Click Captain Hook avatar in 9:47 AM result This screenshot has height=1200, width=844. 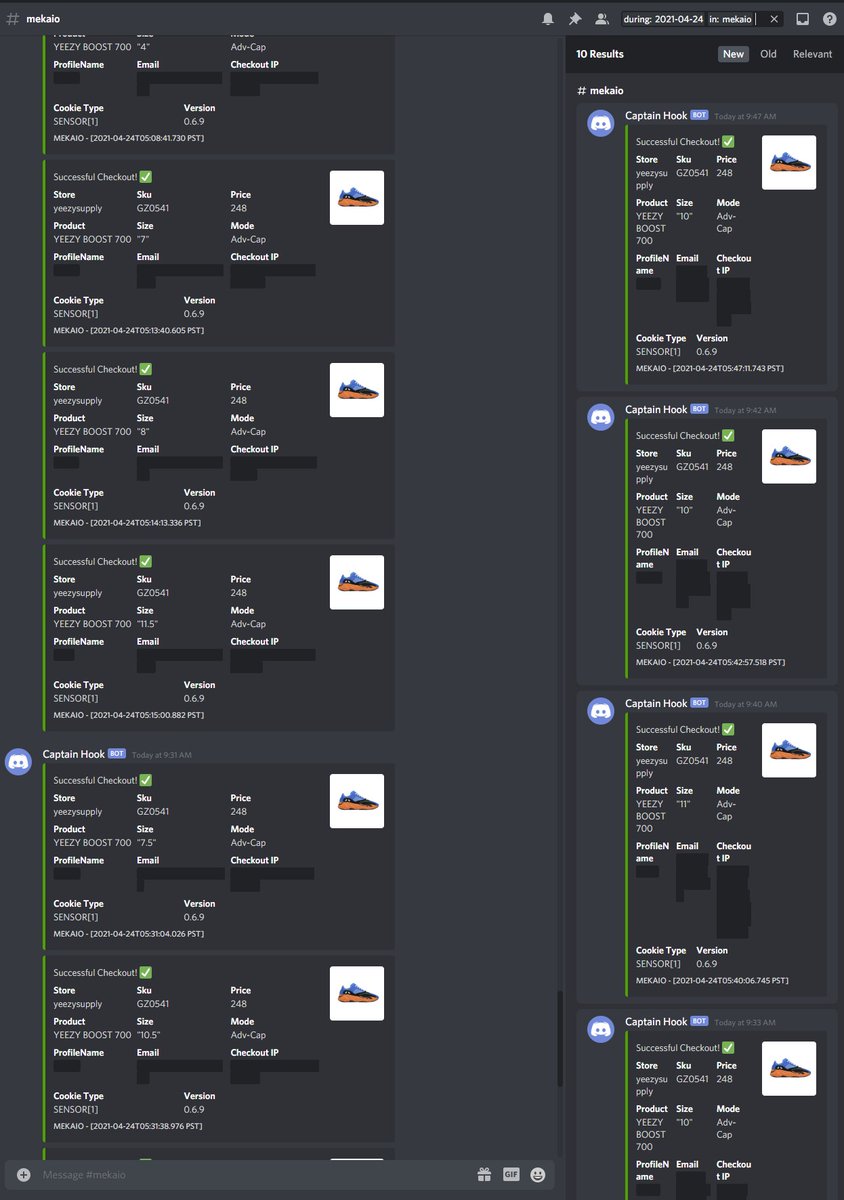[x=601, y=124]
